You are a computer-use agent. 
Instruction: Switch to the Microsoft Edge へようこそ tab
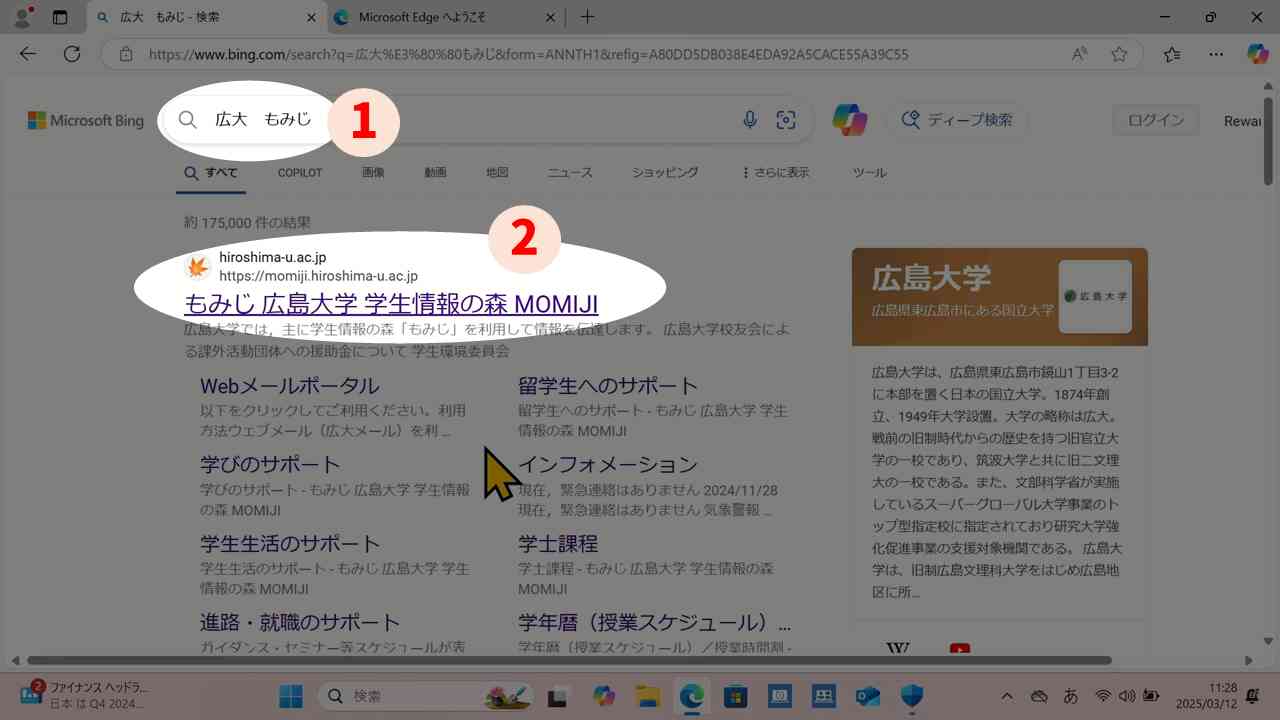pos(441,17)
